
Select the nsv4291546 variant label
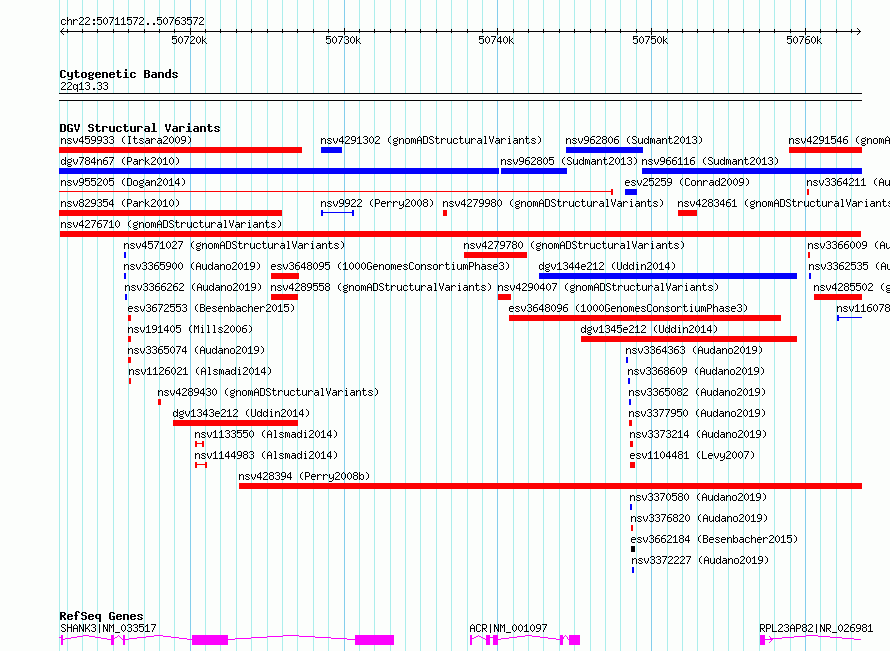839,140
